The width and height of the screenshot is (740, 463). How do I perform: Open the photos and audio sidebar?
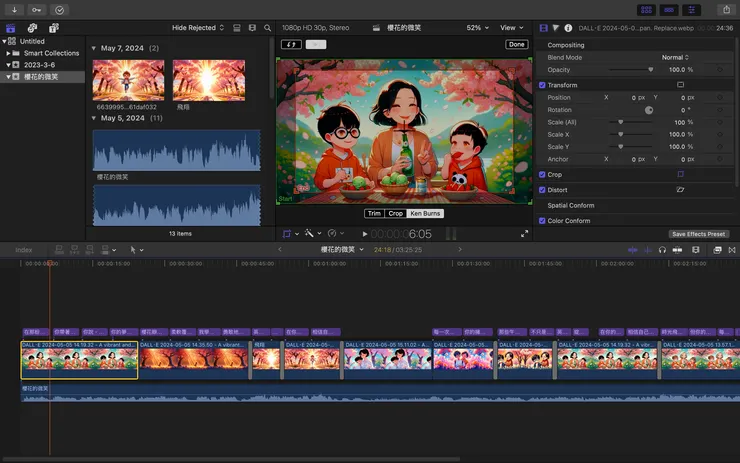click(33, 28)
